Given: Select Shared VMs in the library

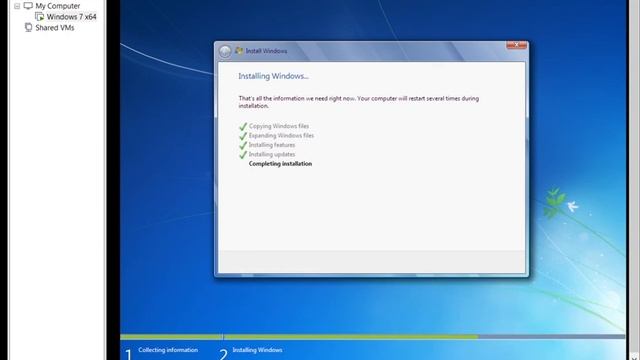Looking at the screenshot, I should (55, 28).
